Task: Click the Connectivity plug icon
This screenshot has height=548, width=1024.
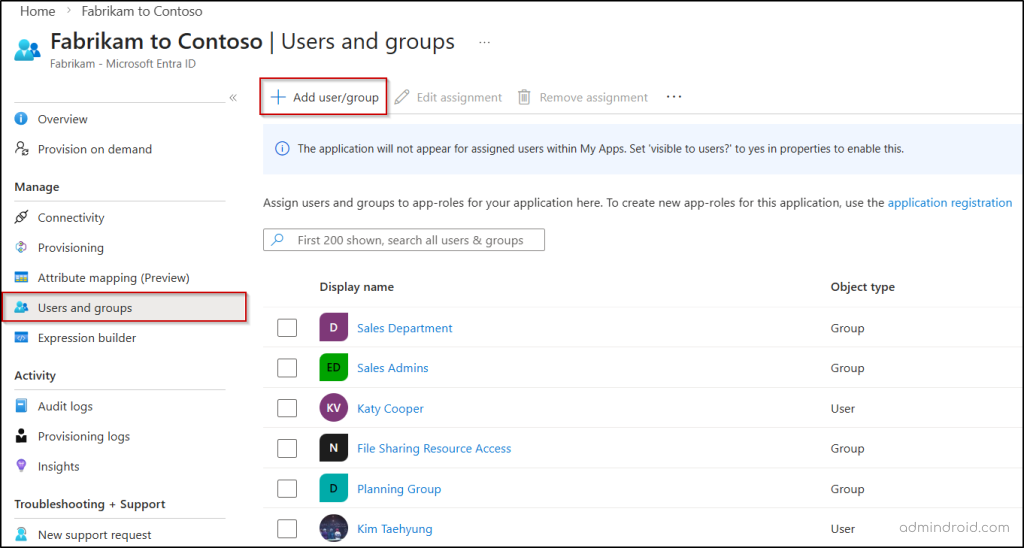Action: [x=22, y=217]
